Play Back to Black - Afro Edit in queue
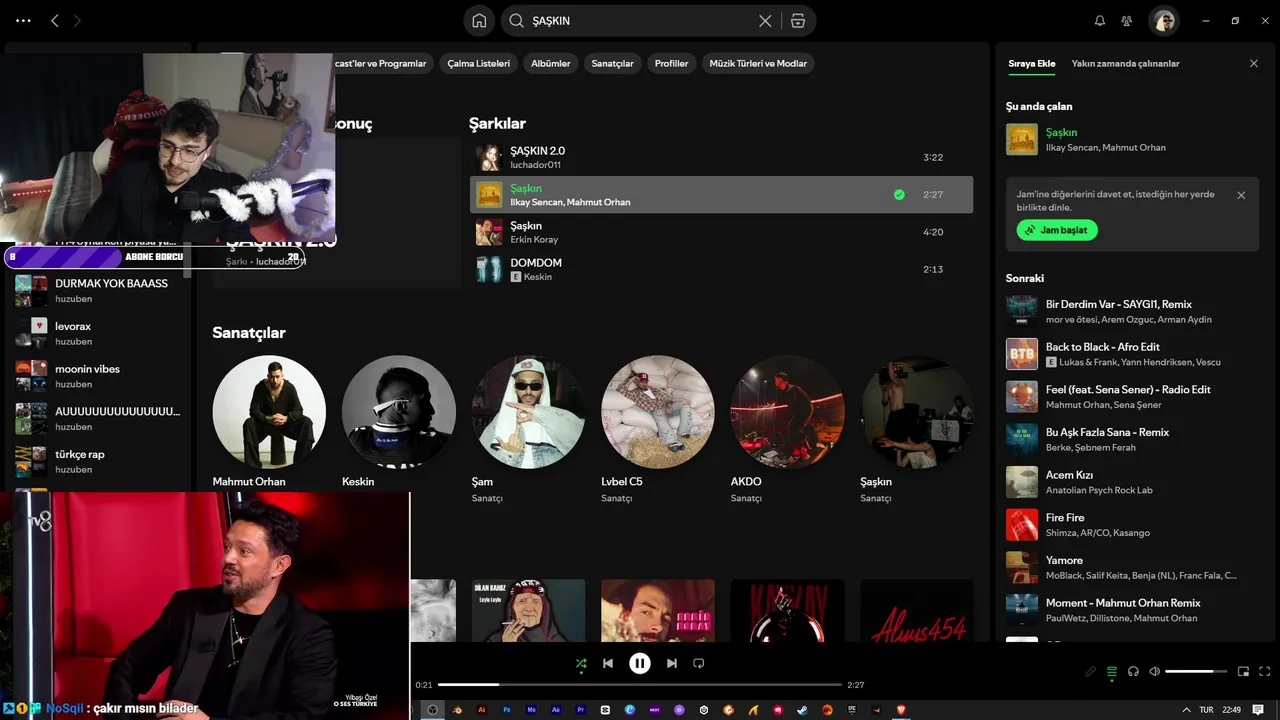 1134,354
